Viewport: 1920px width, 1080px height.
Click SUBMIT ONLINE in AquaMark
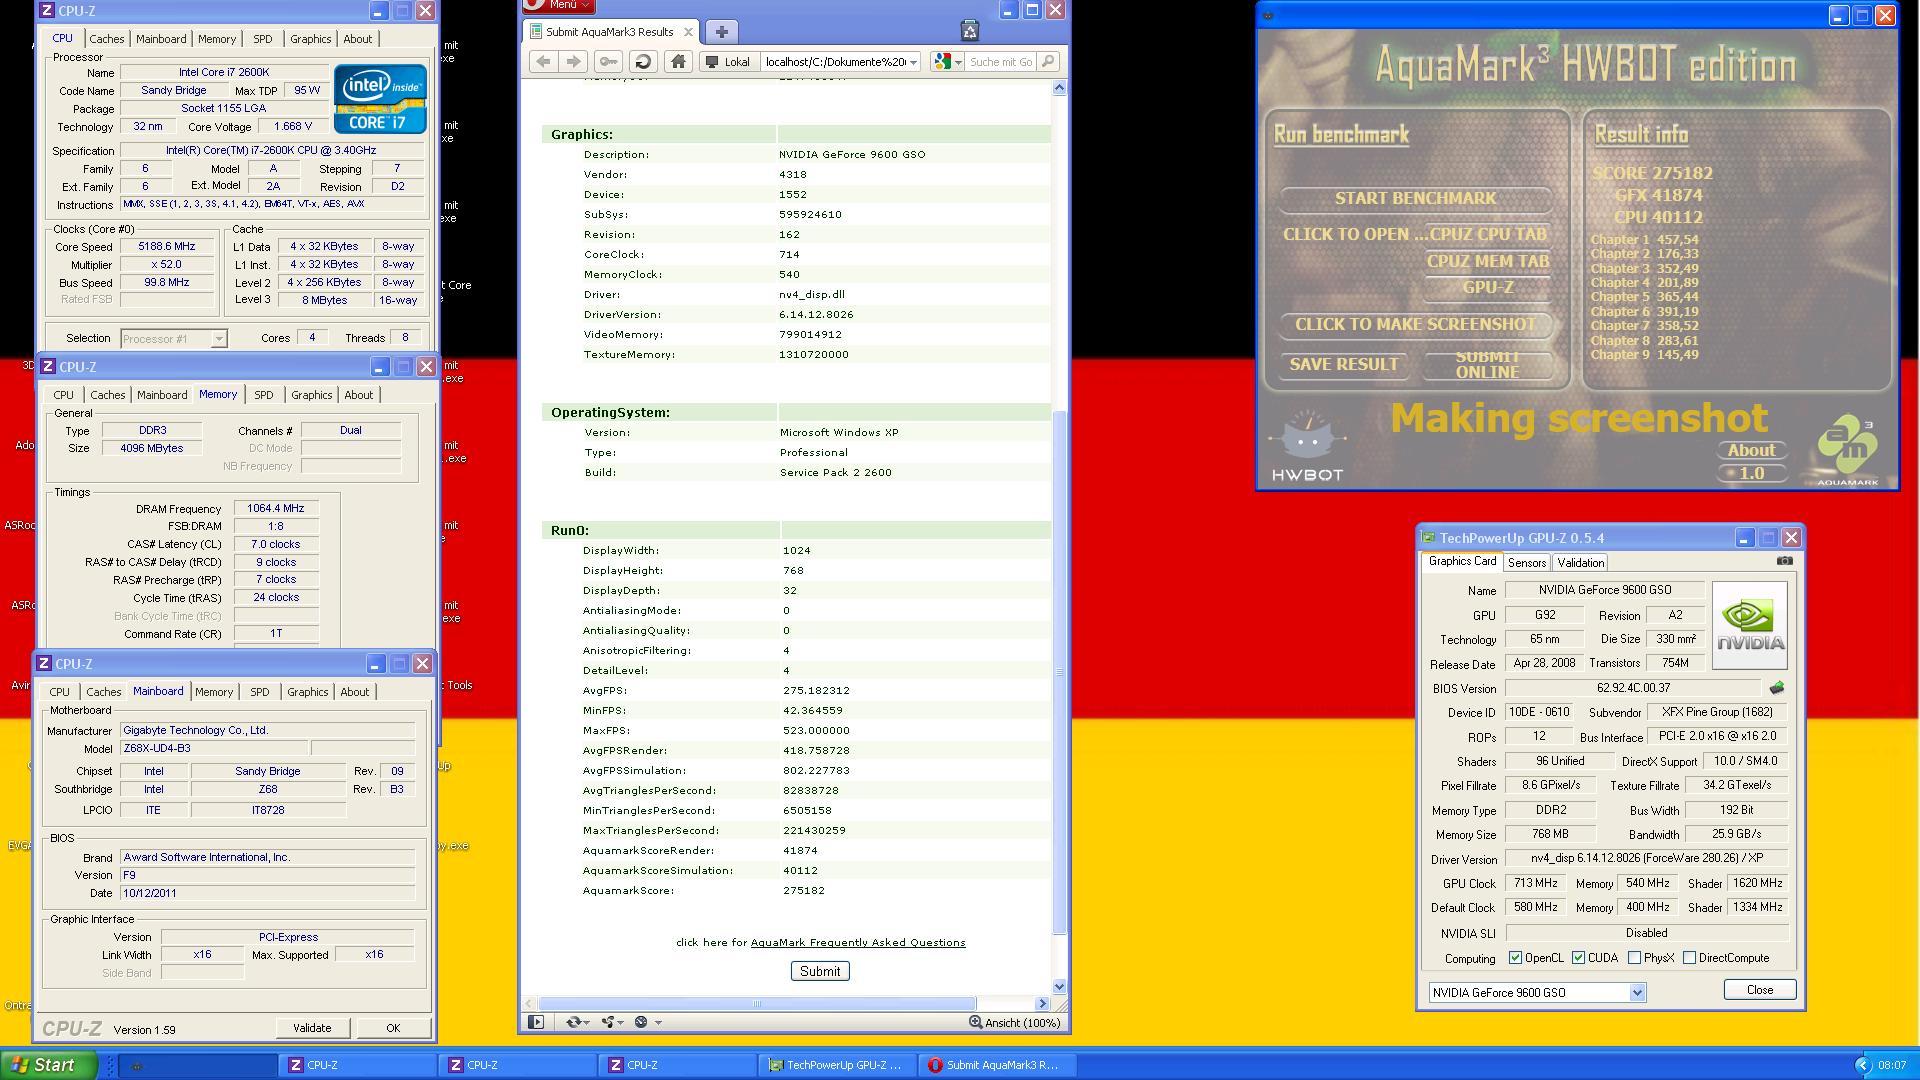[1487, 364]
